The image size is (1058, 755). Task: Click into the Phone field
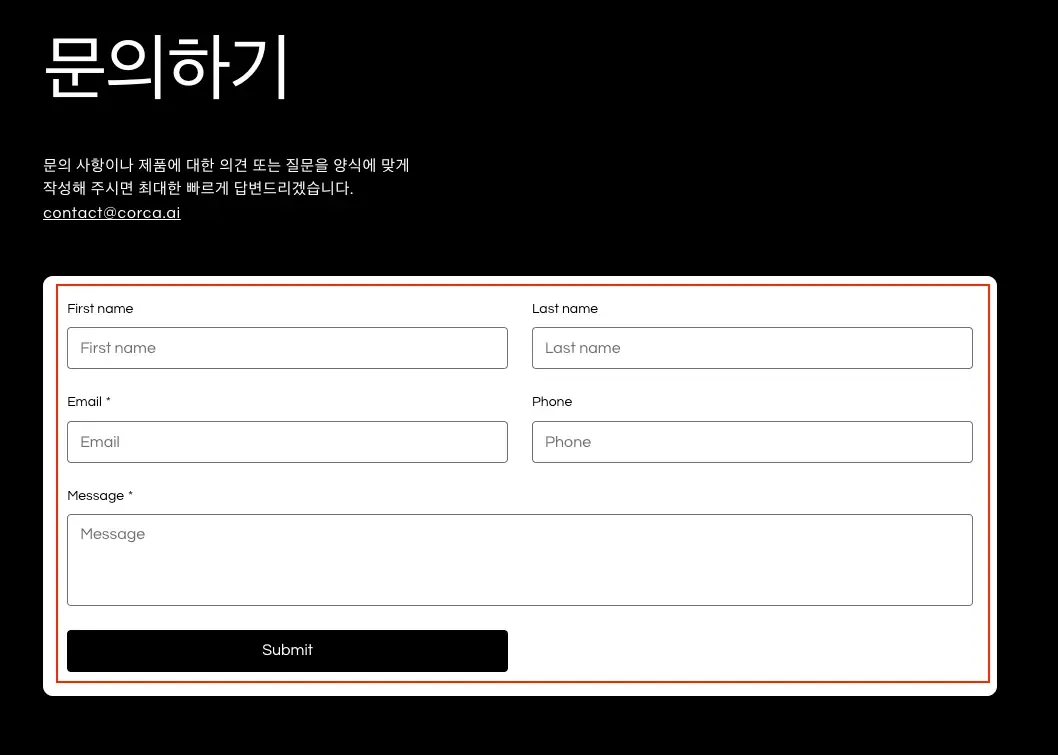pyautogui.click(x=752, y=442)
